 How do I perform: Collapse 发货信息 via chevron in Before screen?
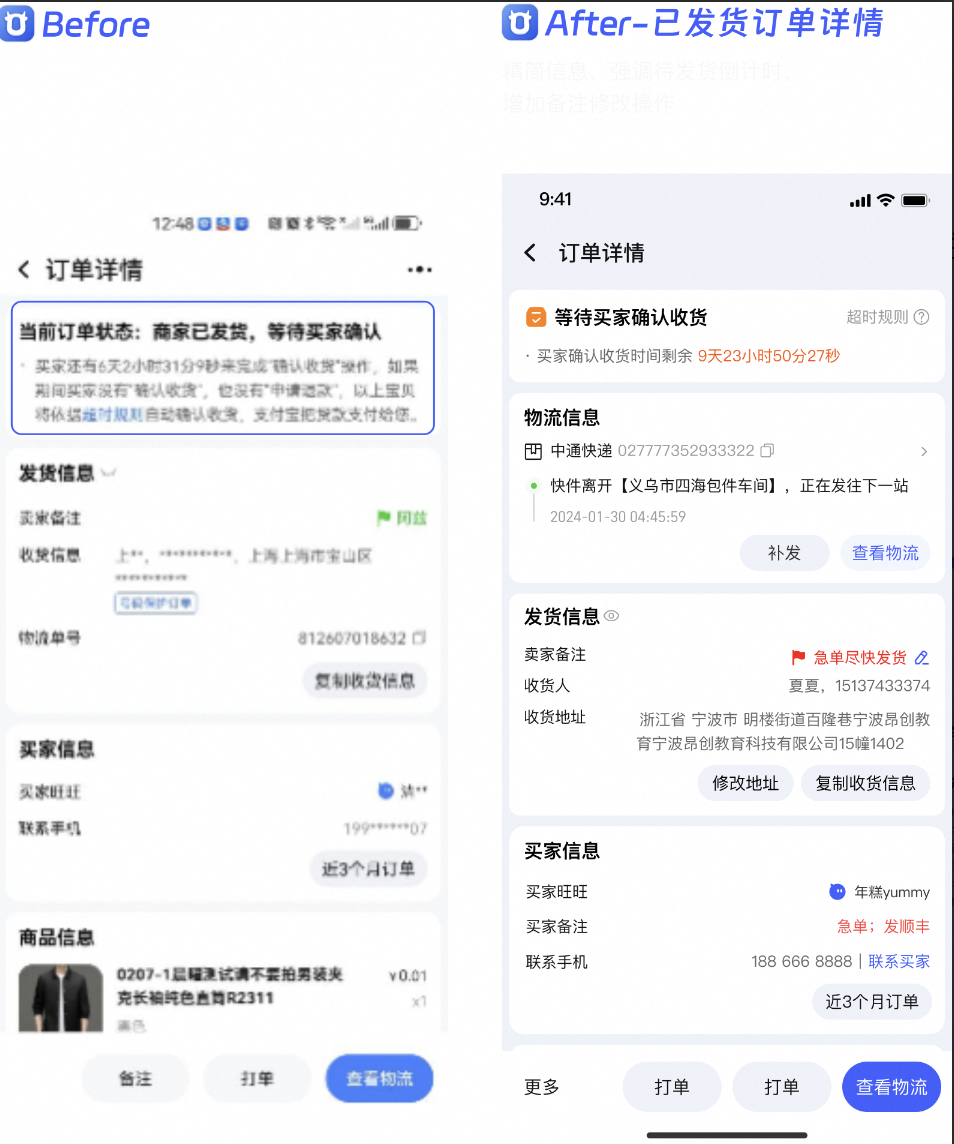pos(109,473)
